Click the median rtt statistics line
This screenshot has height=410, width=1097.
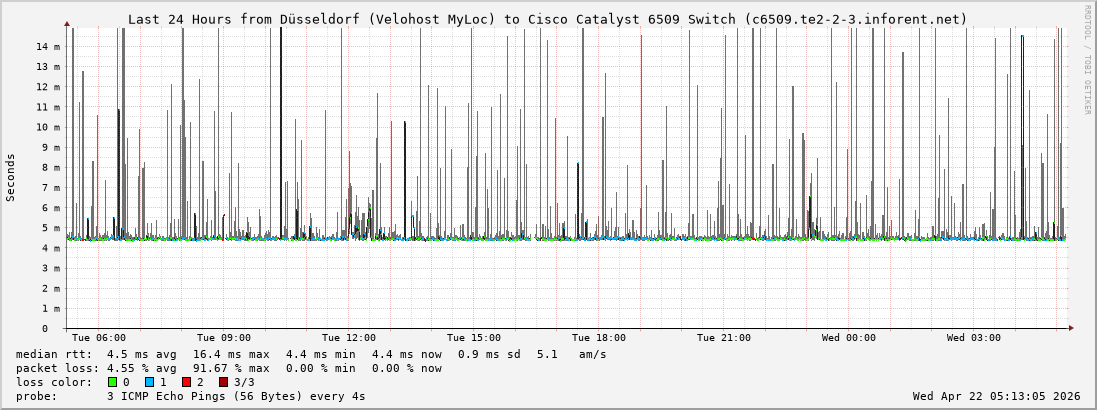tap(311, 354)
